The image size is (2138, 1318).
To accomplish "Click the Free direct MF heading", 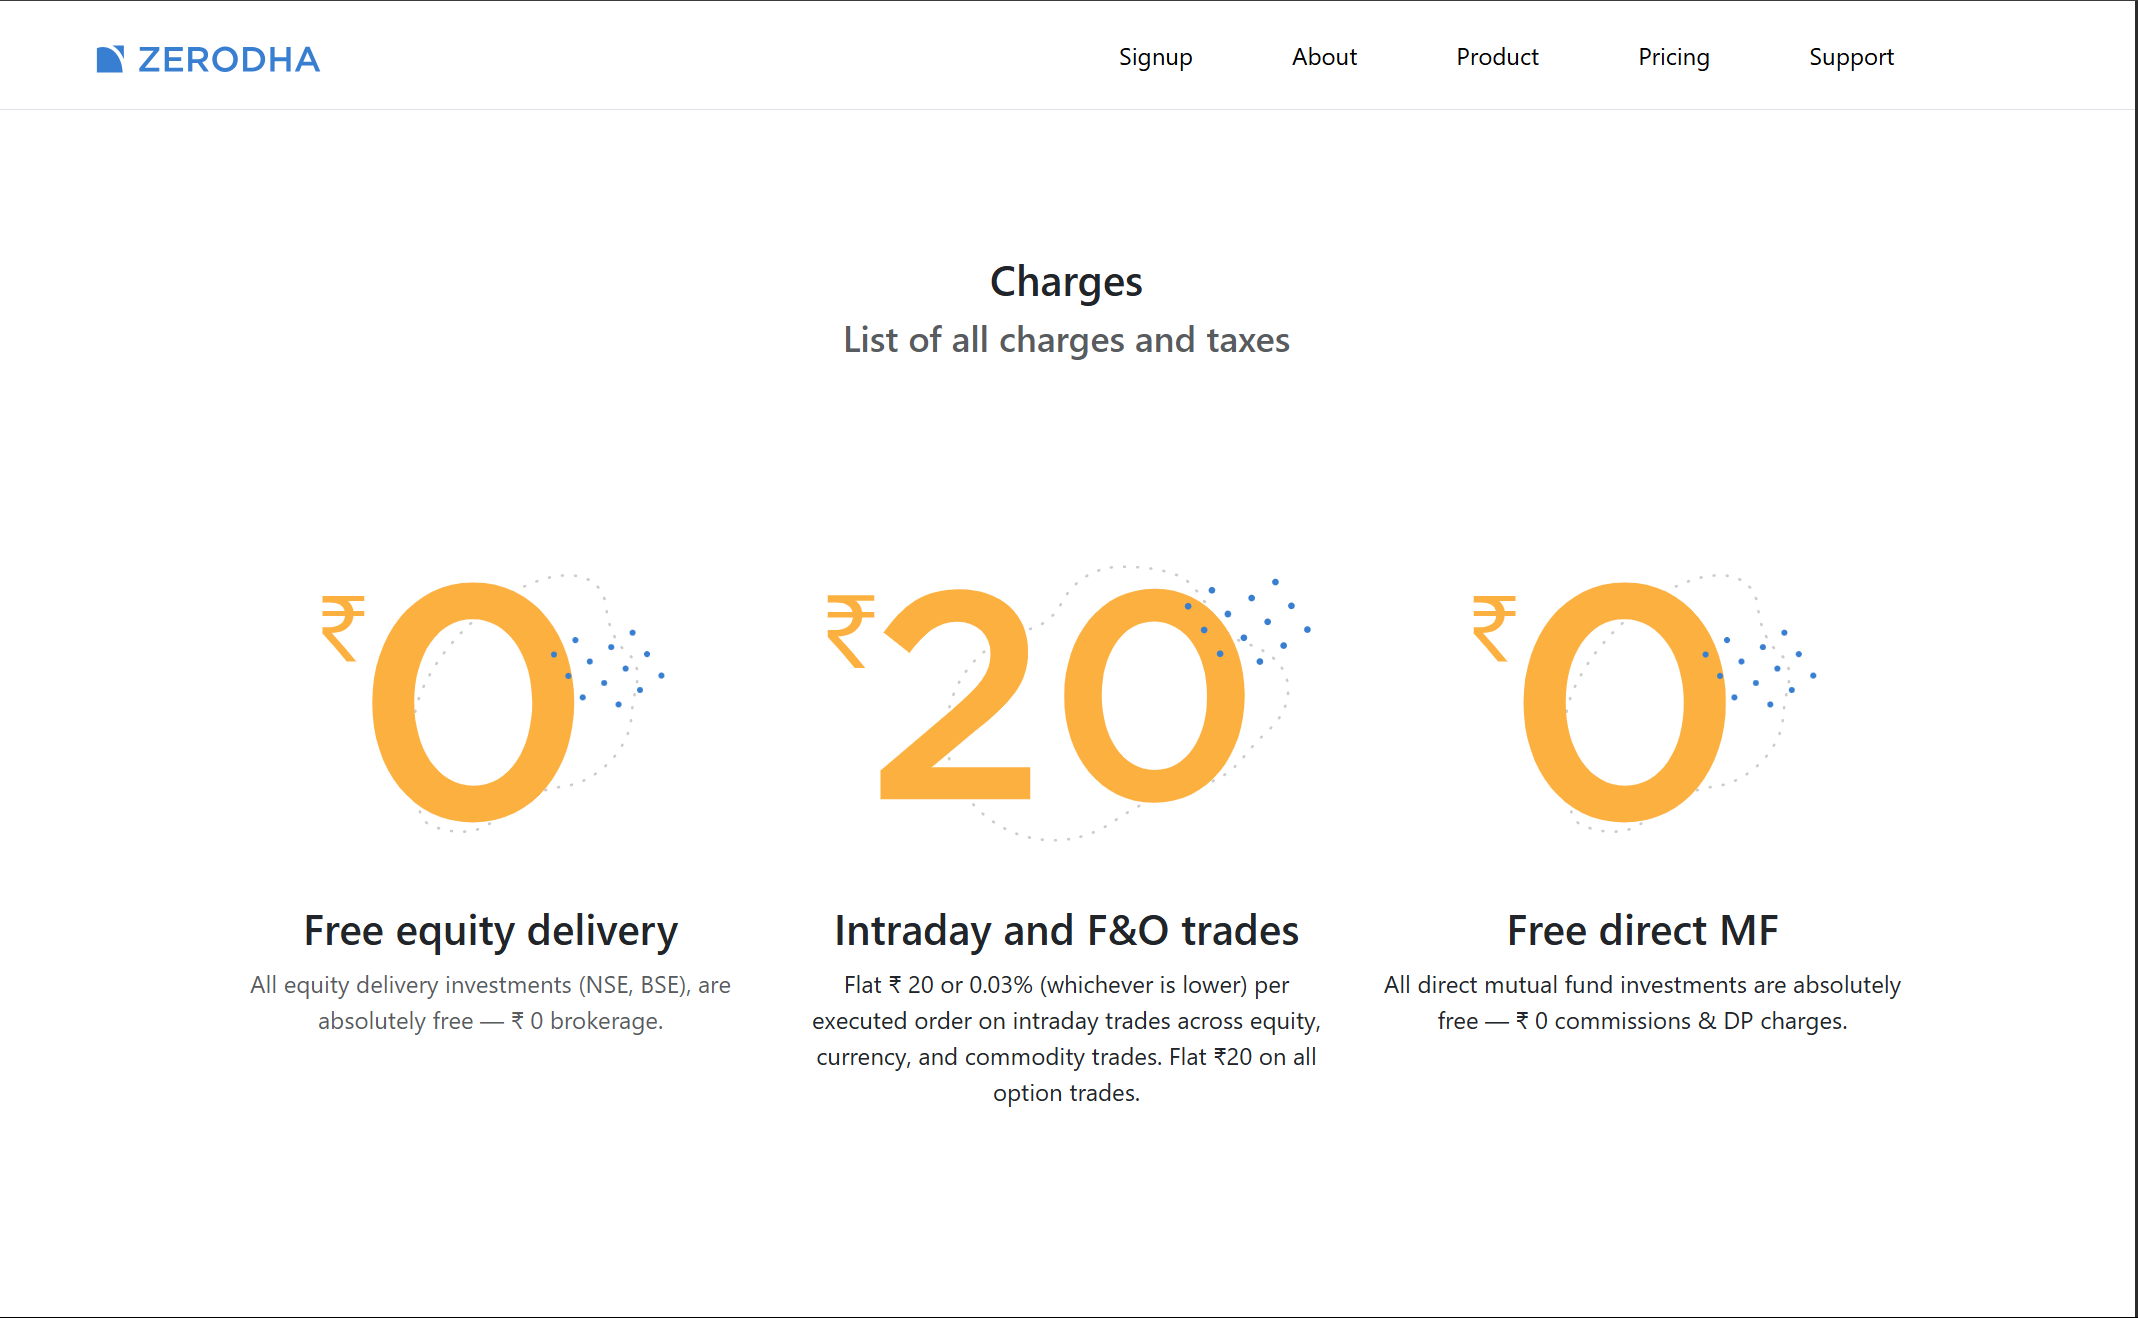I will pos(1642,931).
